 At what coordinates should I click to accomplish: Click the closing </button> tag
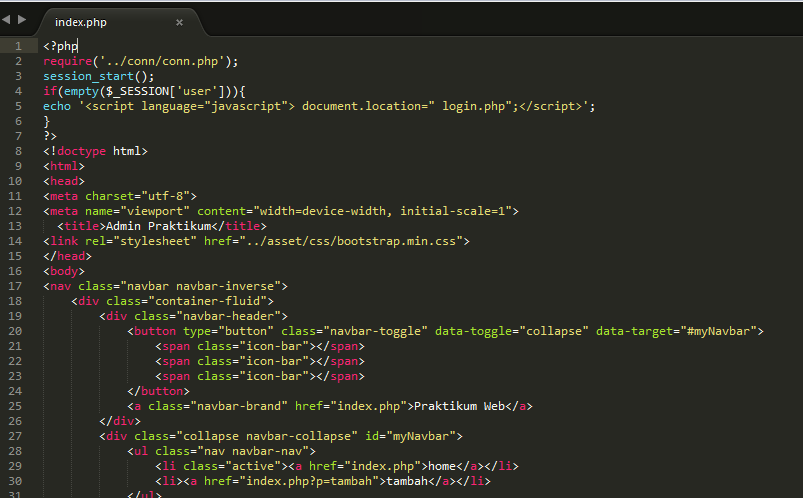(x=158, y=391)
